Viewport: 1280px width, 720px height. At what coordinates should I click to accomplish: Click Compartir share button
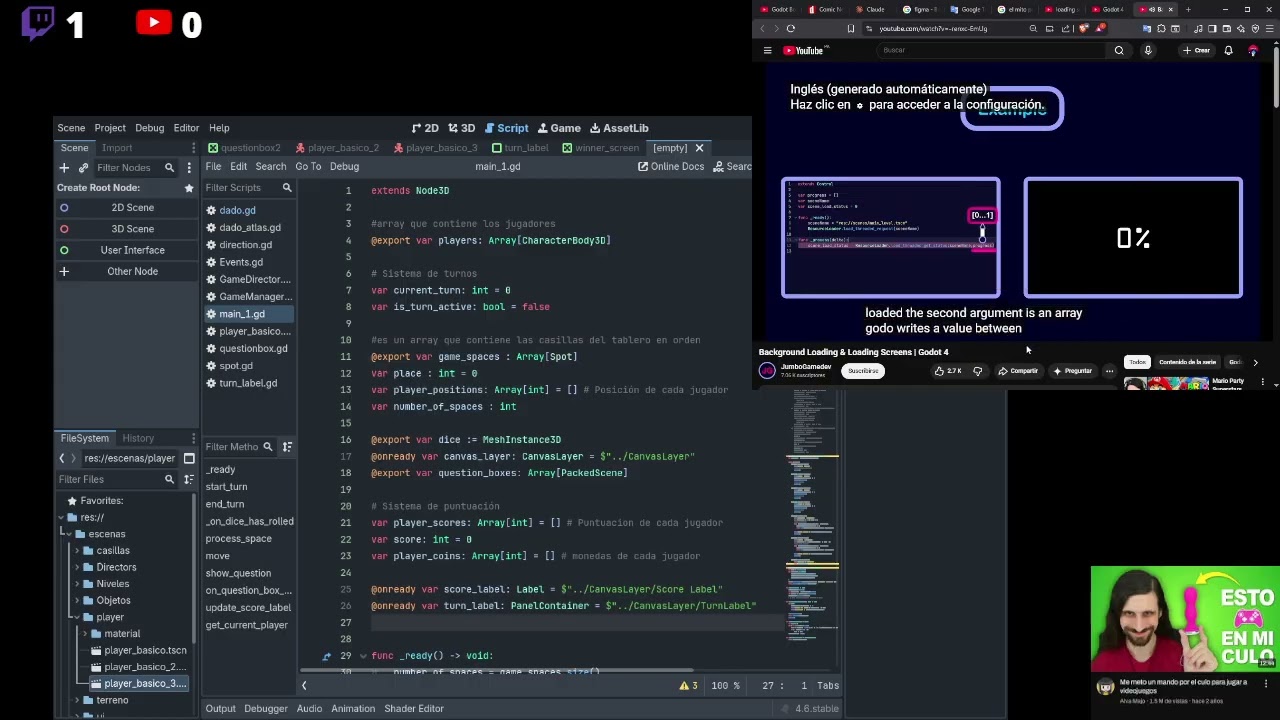1017,371
